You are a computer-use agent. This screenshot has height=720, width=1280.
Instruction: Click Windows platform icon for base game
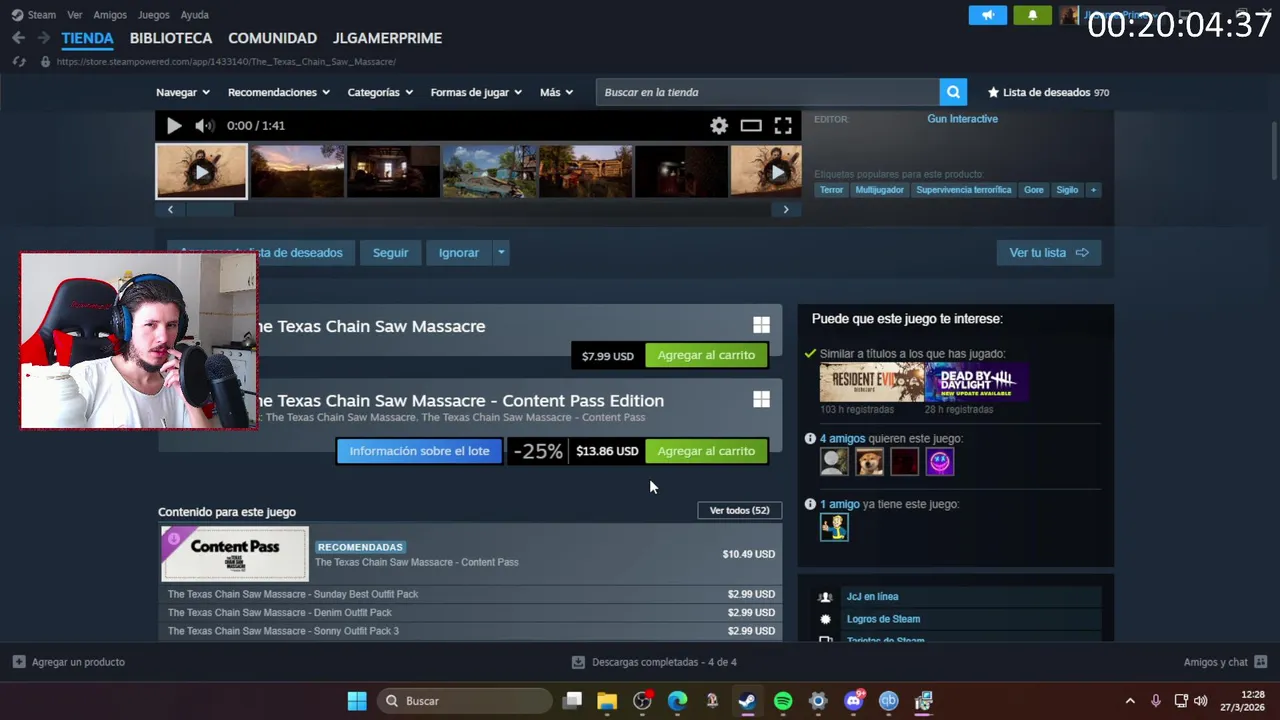[x=761, y=325]
